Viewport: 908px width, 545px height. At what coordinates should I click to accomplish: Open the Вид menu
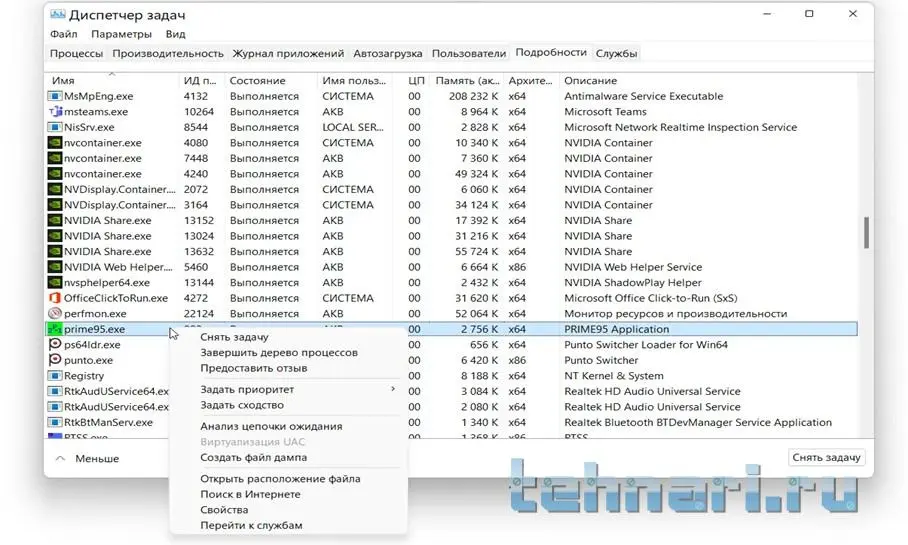click(175, 34)
